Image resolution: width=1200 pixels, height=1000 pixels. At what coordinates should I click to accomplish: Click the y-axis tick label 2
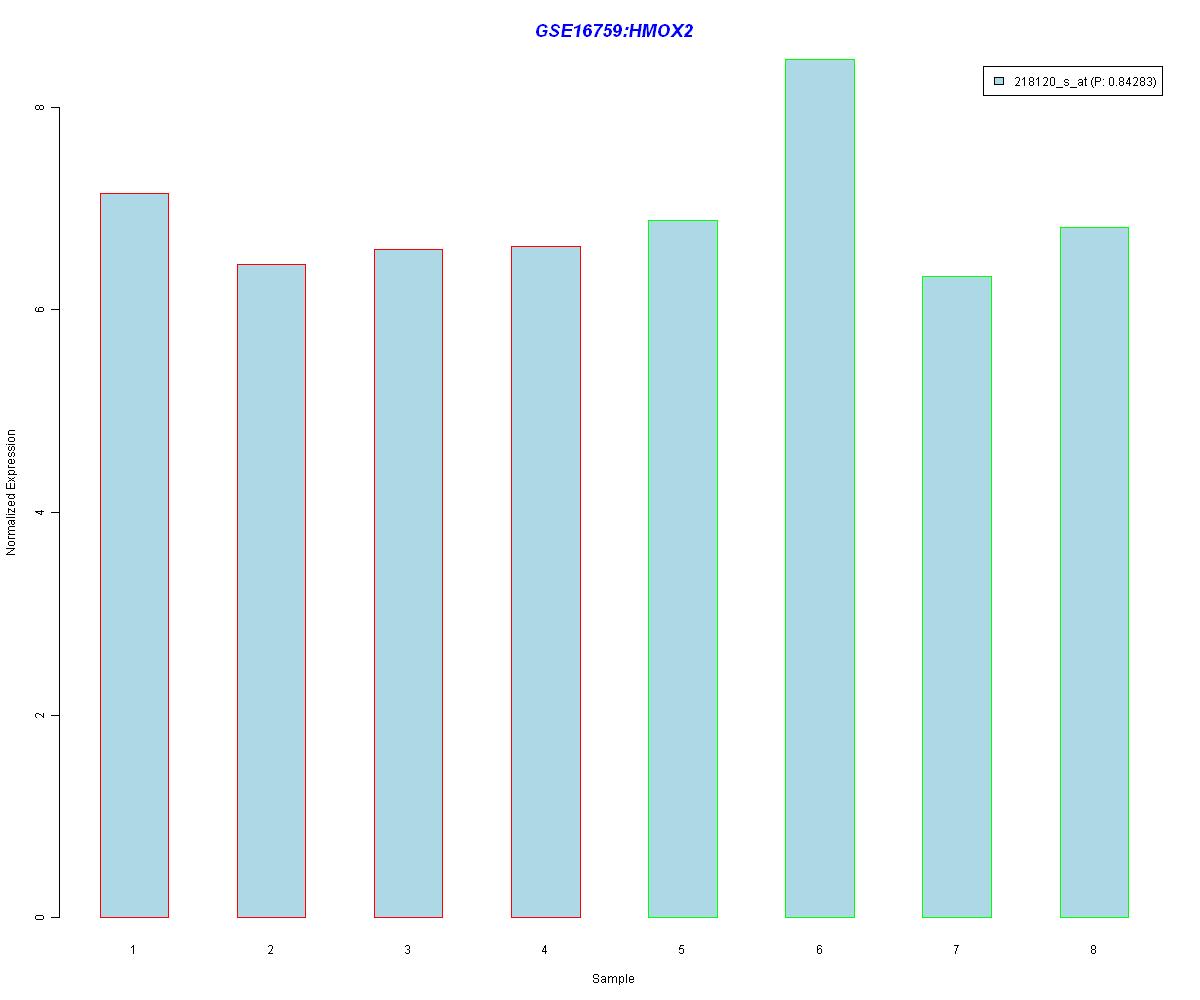41,715
